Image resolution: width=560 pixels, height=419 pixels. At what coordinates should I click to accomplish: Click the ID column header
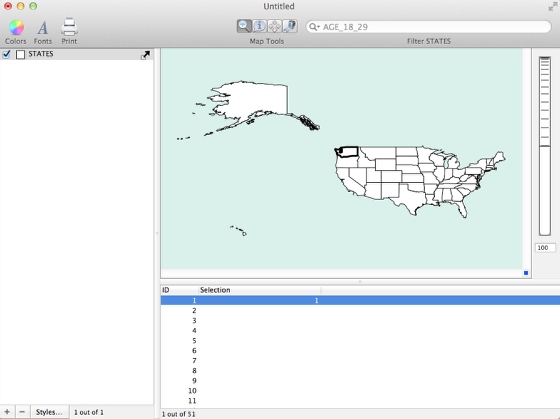pos(179,290)
